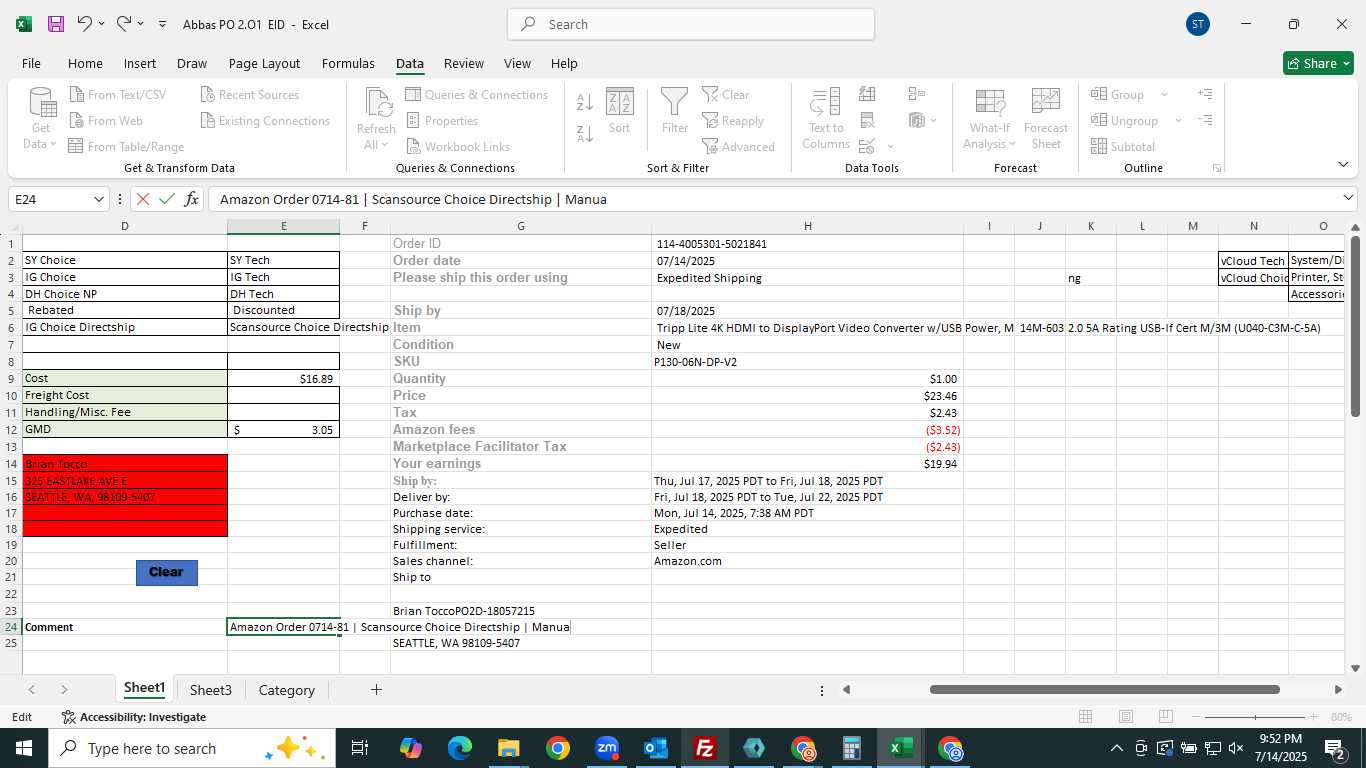Open Recent Sources

click(249, 95)
